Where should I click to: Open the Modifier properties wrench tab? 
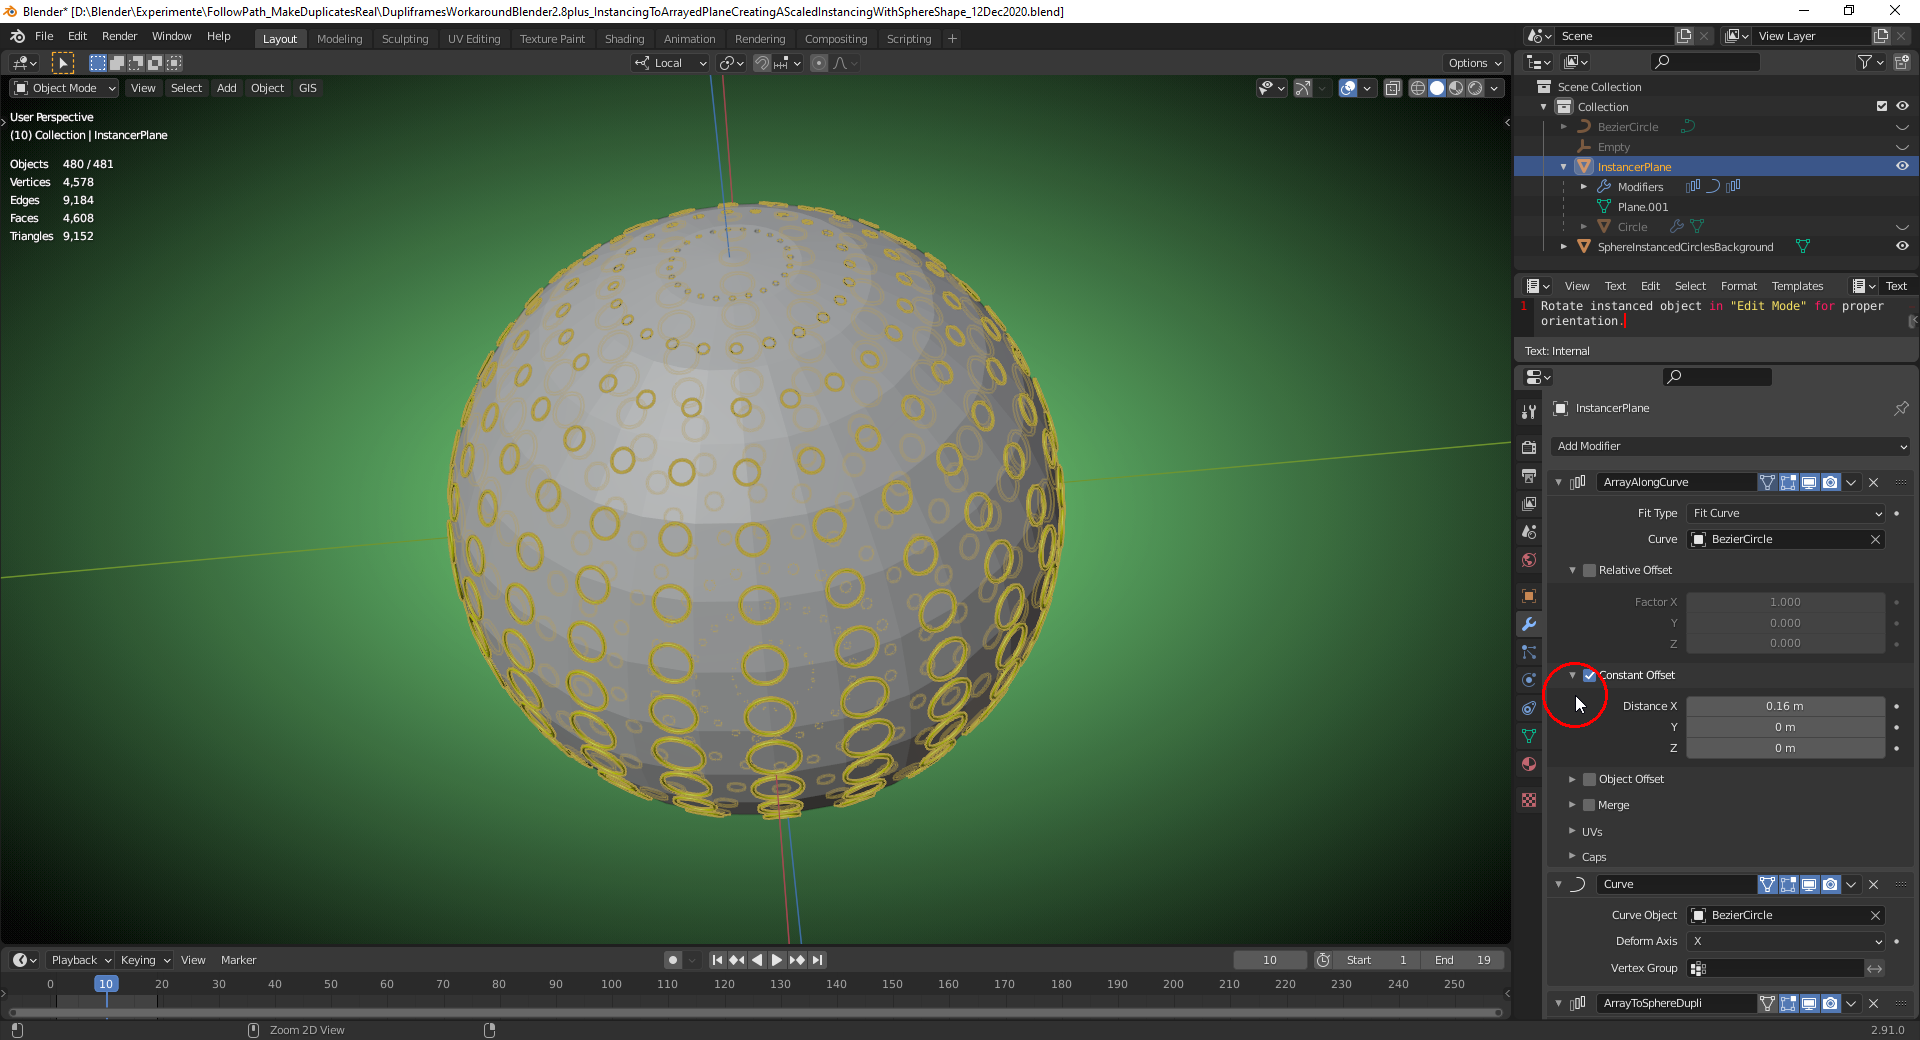[x=1529, y=624]
